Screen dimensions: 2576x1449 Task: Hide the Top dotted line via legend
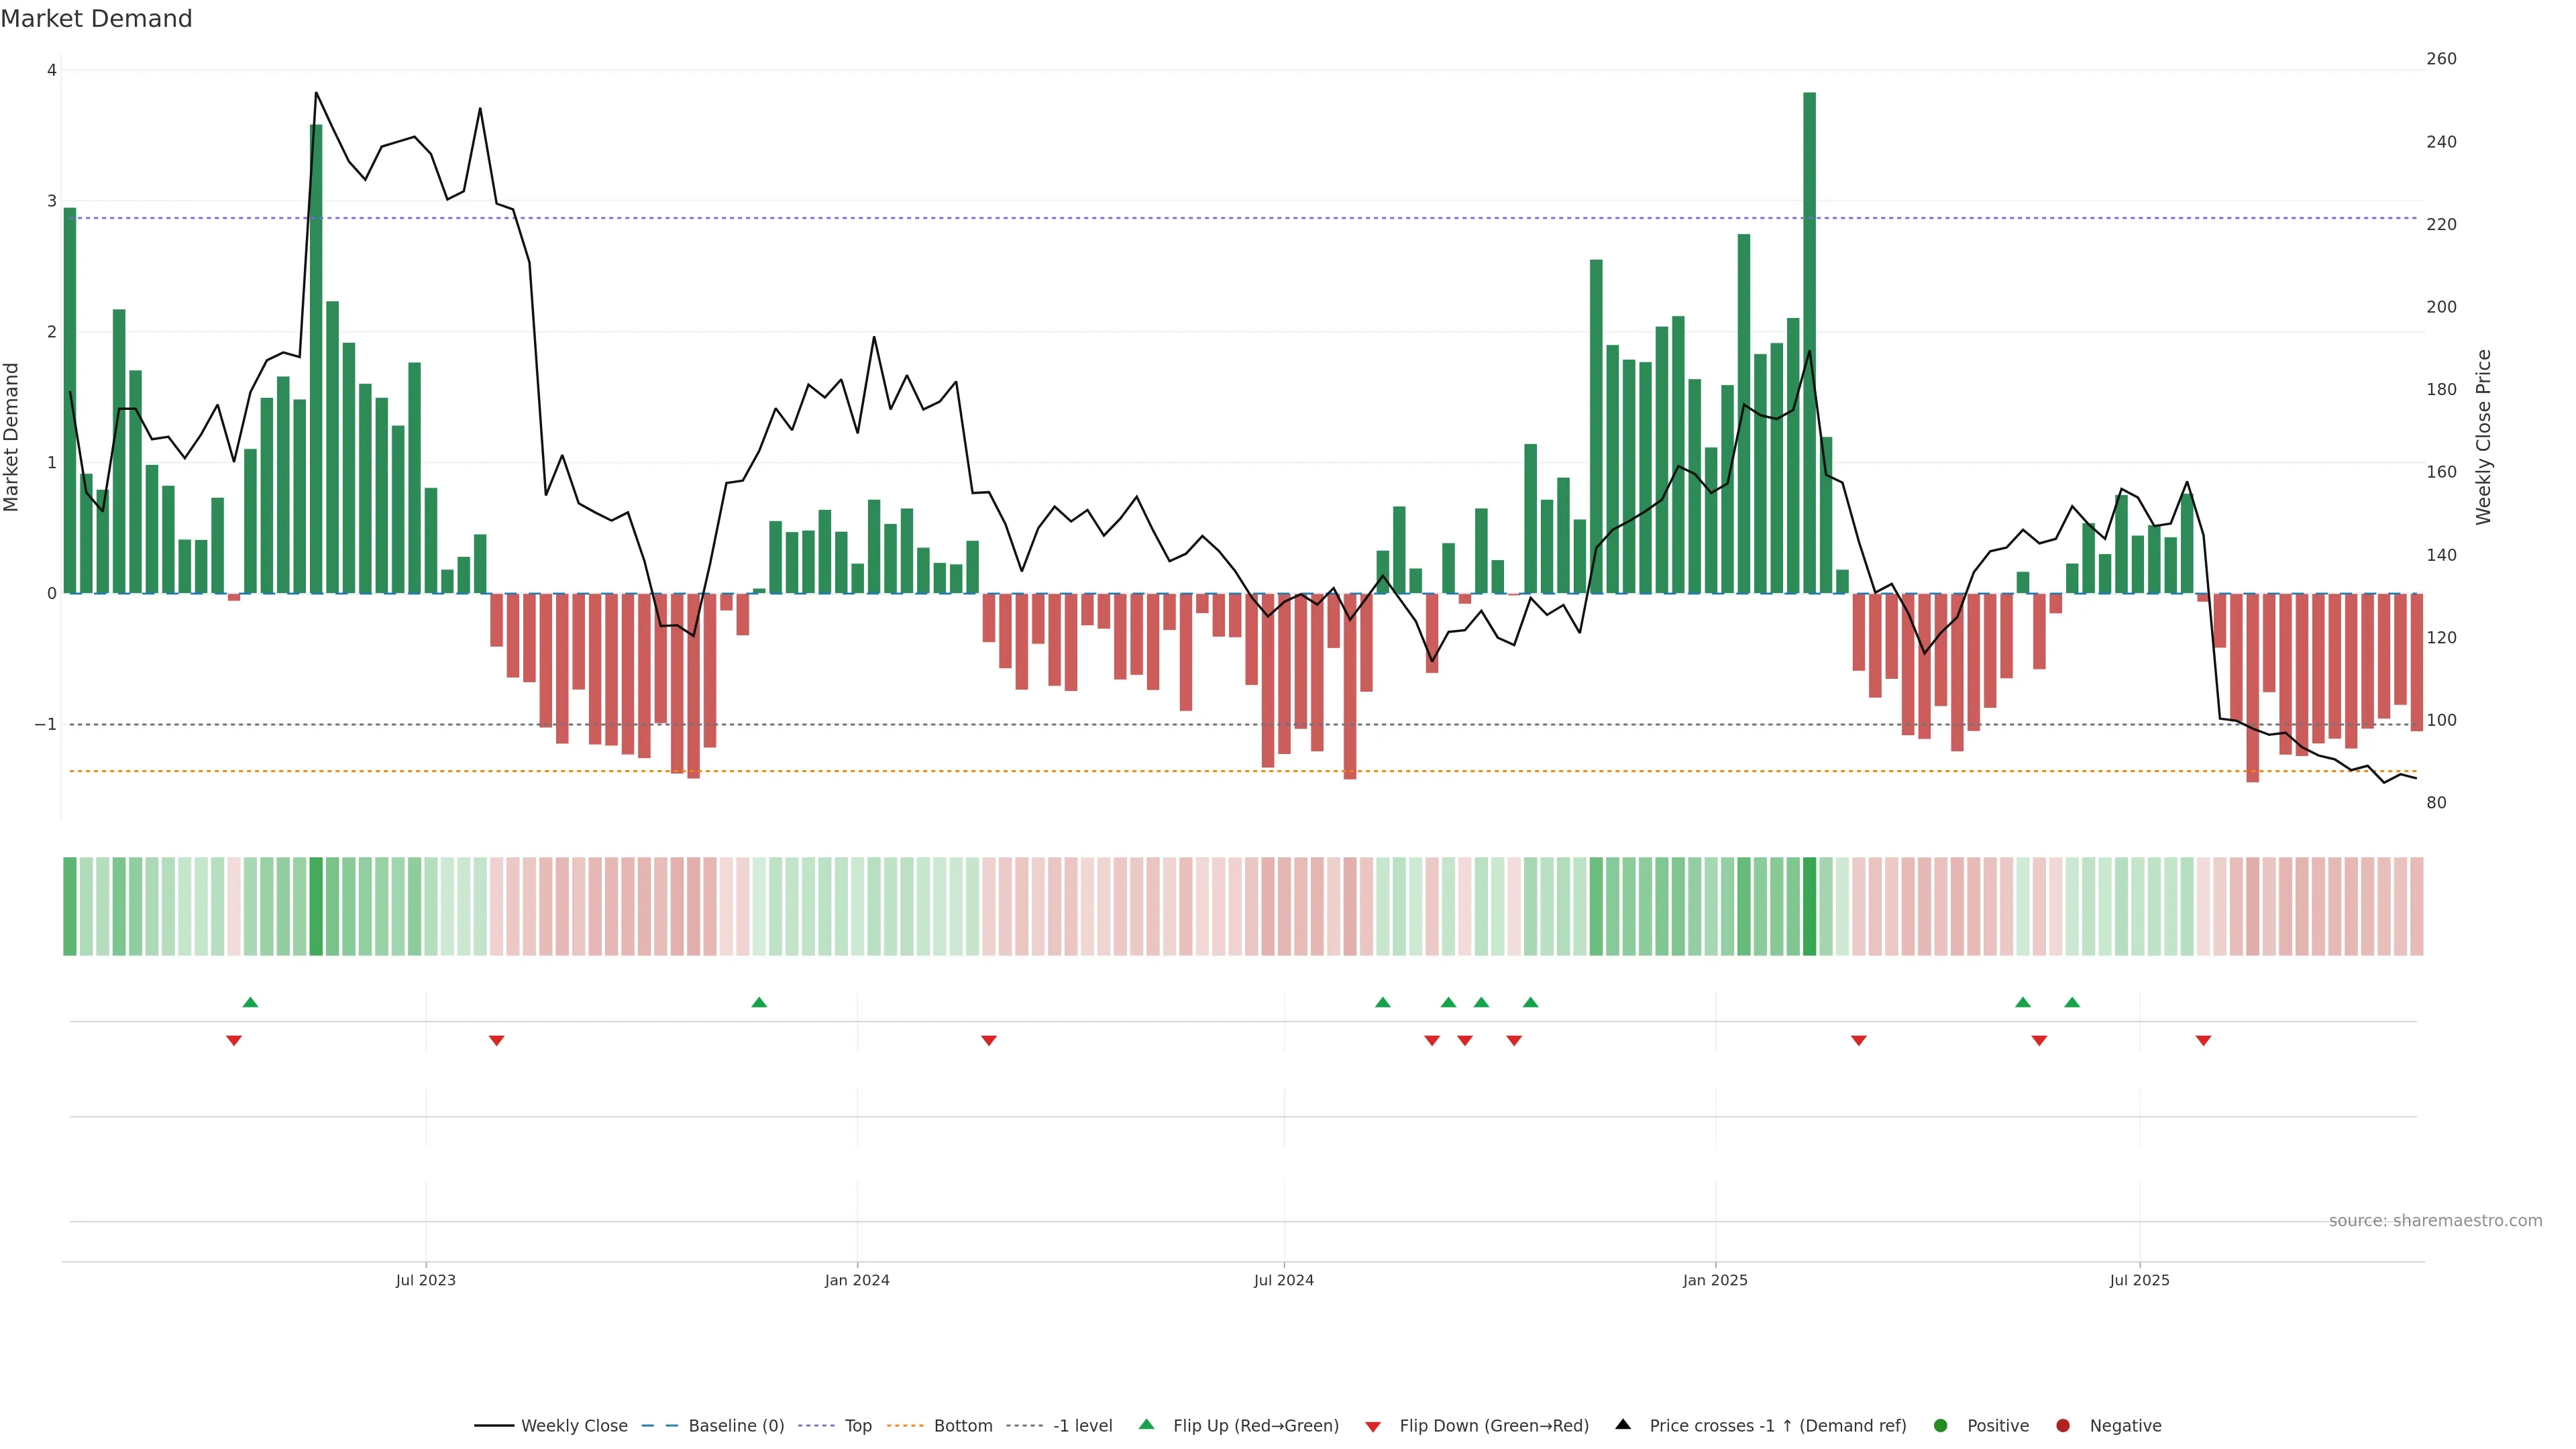857,1425
